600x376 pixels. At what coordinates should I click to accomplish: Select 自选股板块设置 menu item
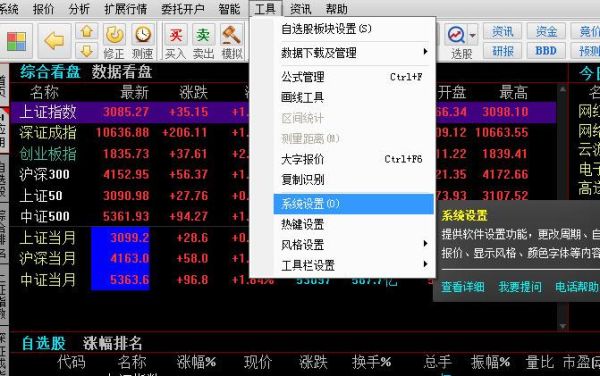(354, 29)
